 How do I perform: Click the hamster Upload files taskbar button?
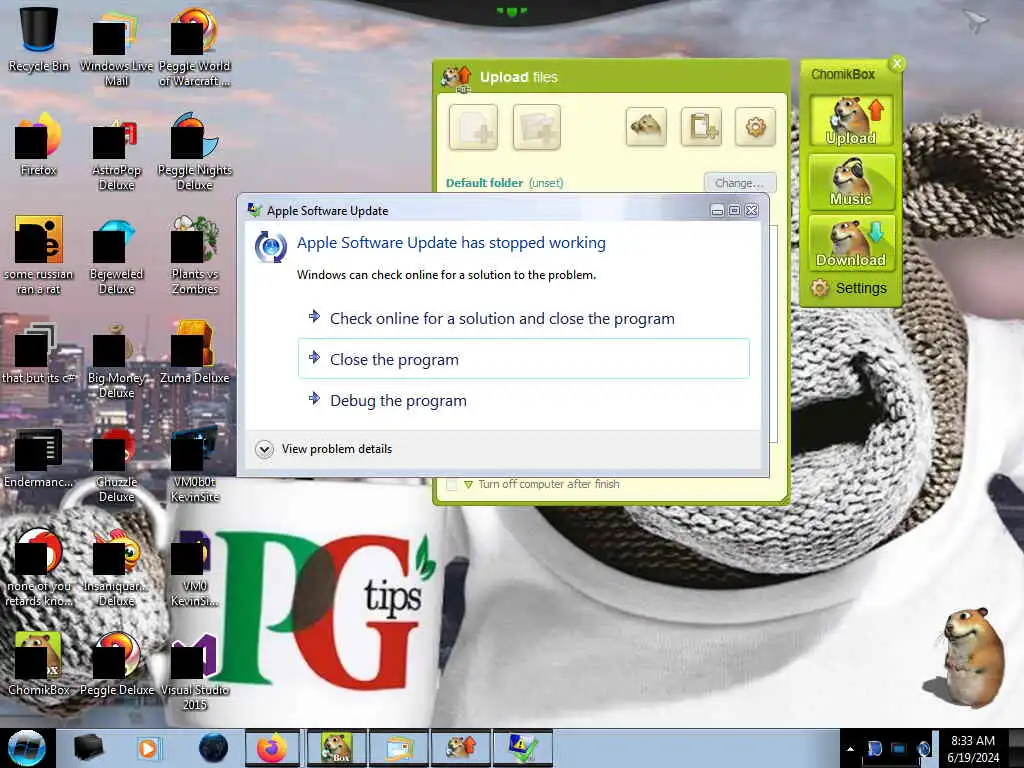(461, 748)
